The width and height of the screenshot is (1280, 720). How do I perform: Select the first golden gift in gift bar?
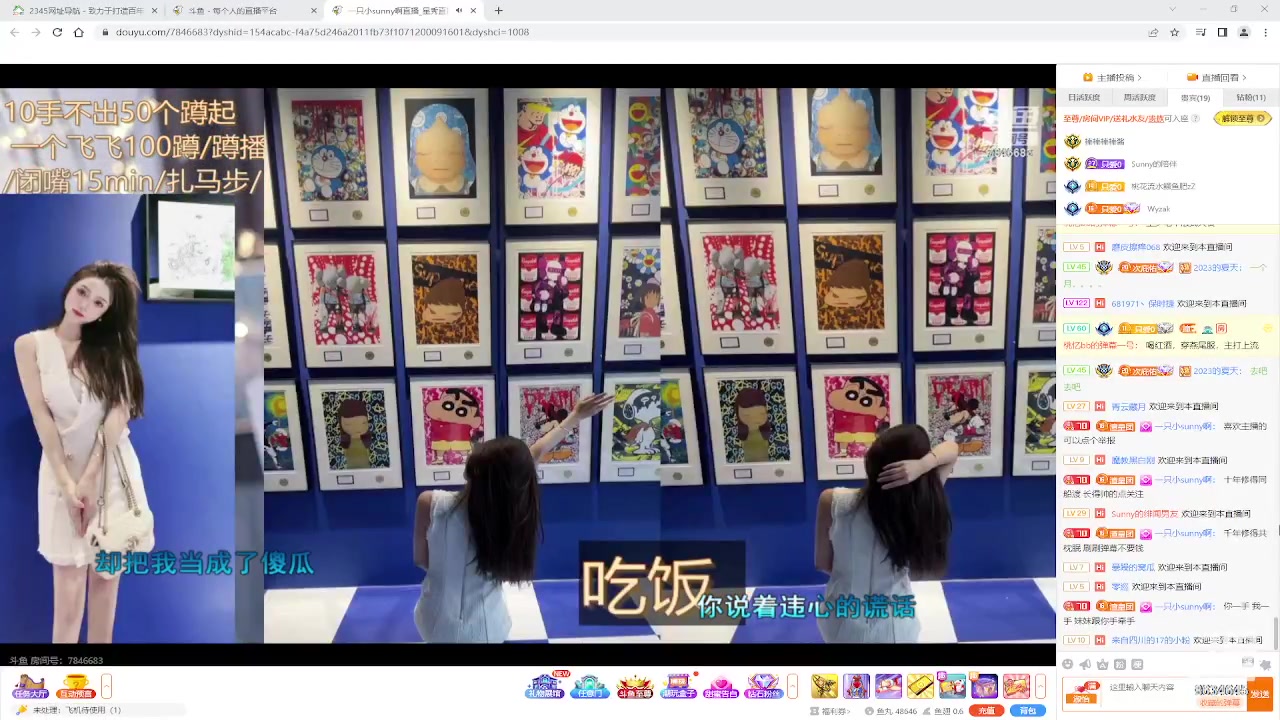824,686
